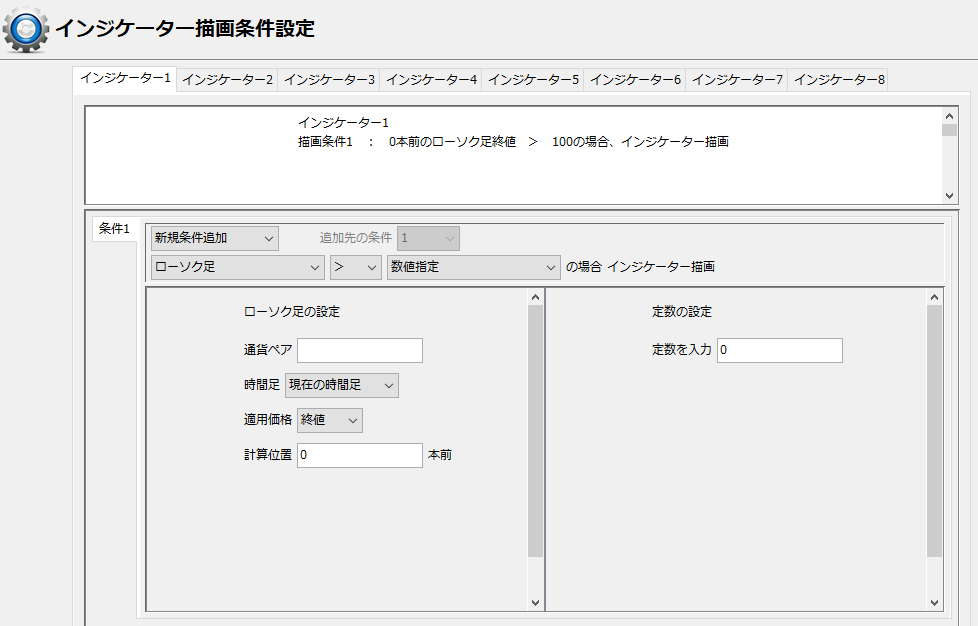Switch to the インジケーター2 tab
Screen dimensions: 978x626
227,80
